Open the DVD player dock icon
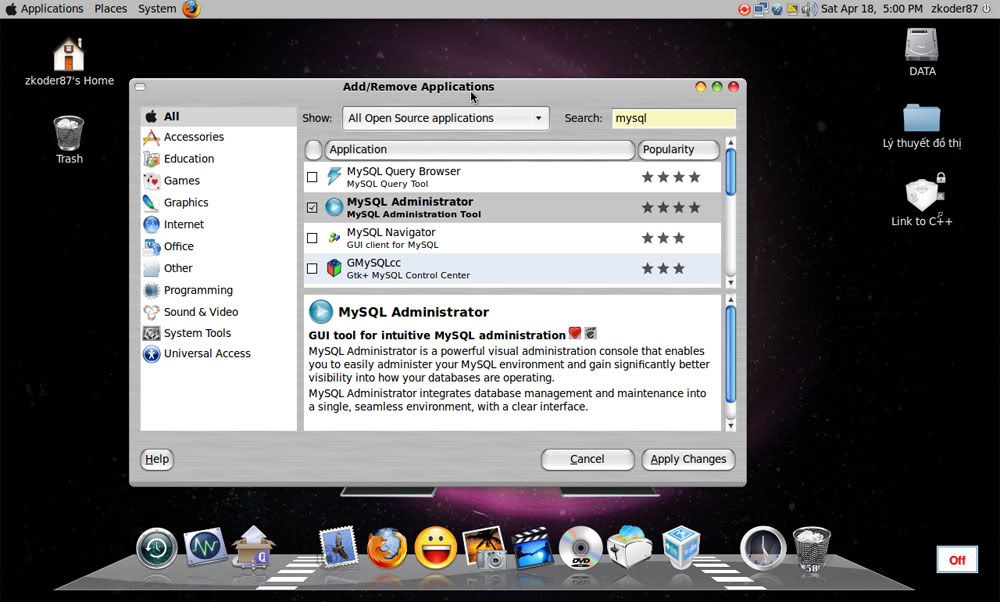 [x=580, y=548]
